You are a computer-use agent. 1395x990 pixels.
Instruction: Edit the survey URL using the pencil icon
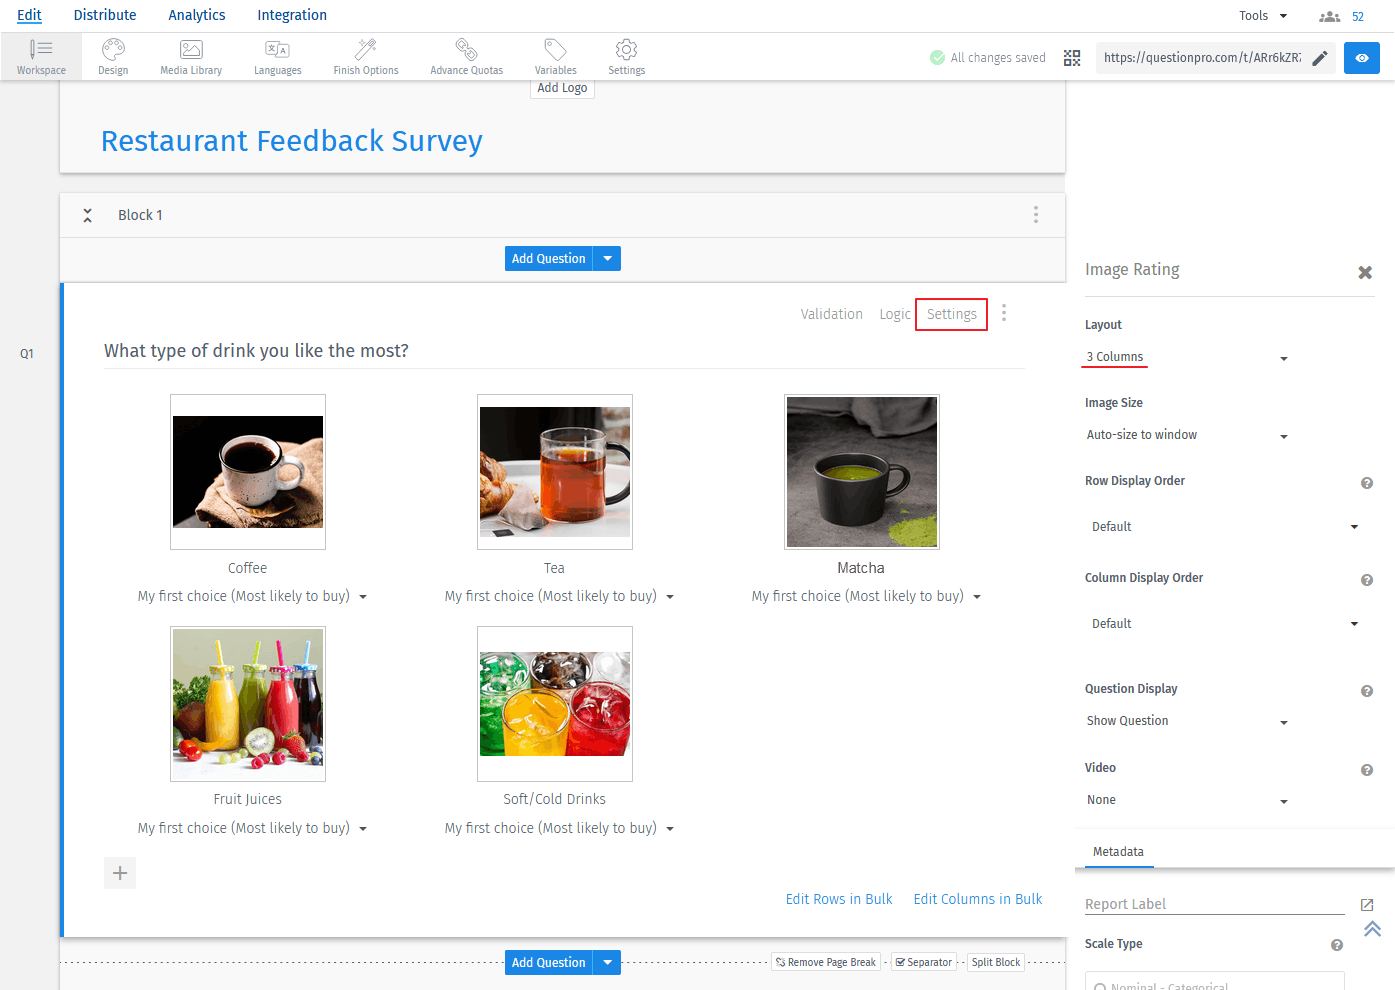[1319, 58]
